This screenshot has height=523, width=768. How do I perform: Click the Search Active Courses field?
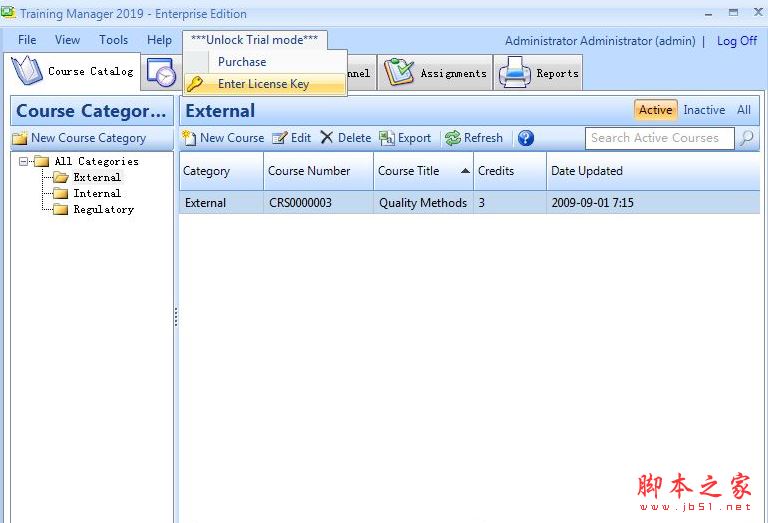coord(659,138)
